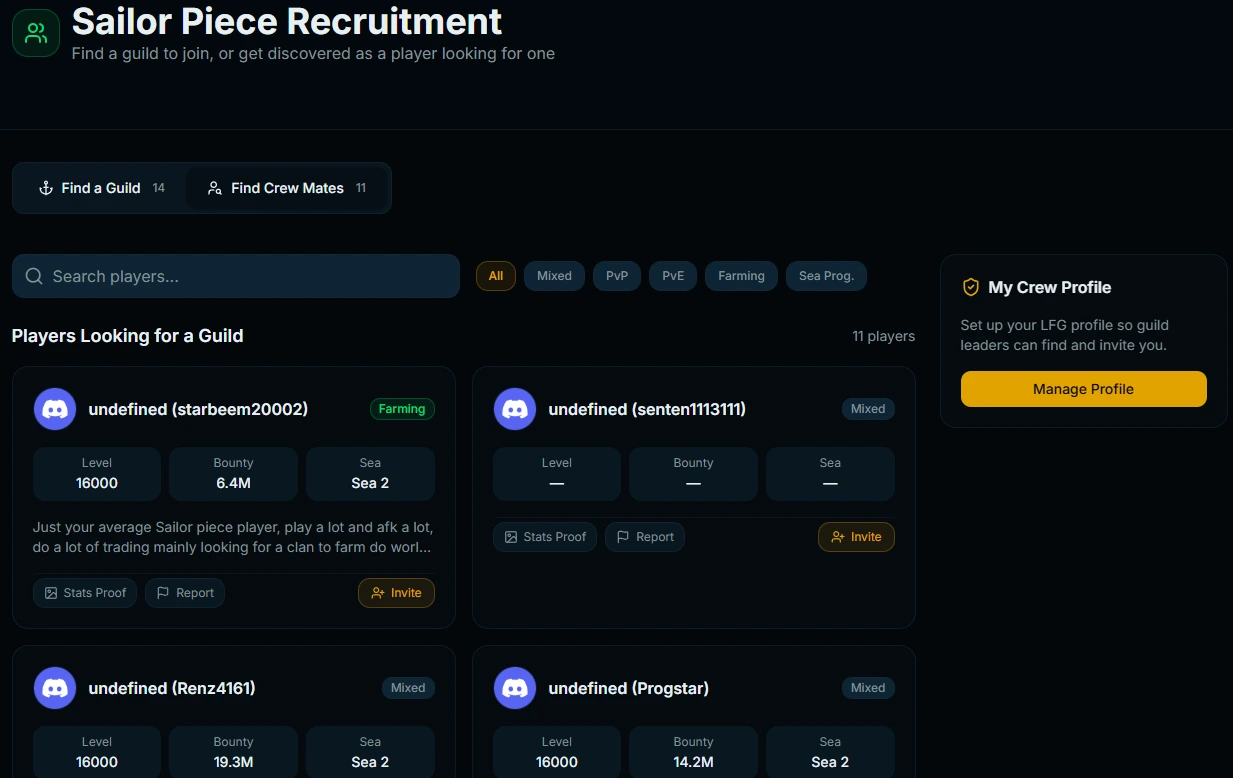Image resolution: width=1233 pixels, height=778 pixels.
Task: Click the person-search icon on Find Crew Mates
Action: (x=214, y=188)
